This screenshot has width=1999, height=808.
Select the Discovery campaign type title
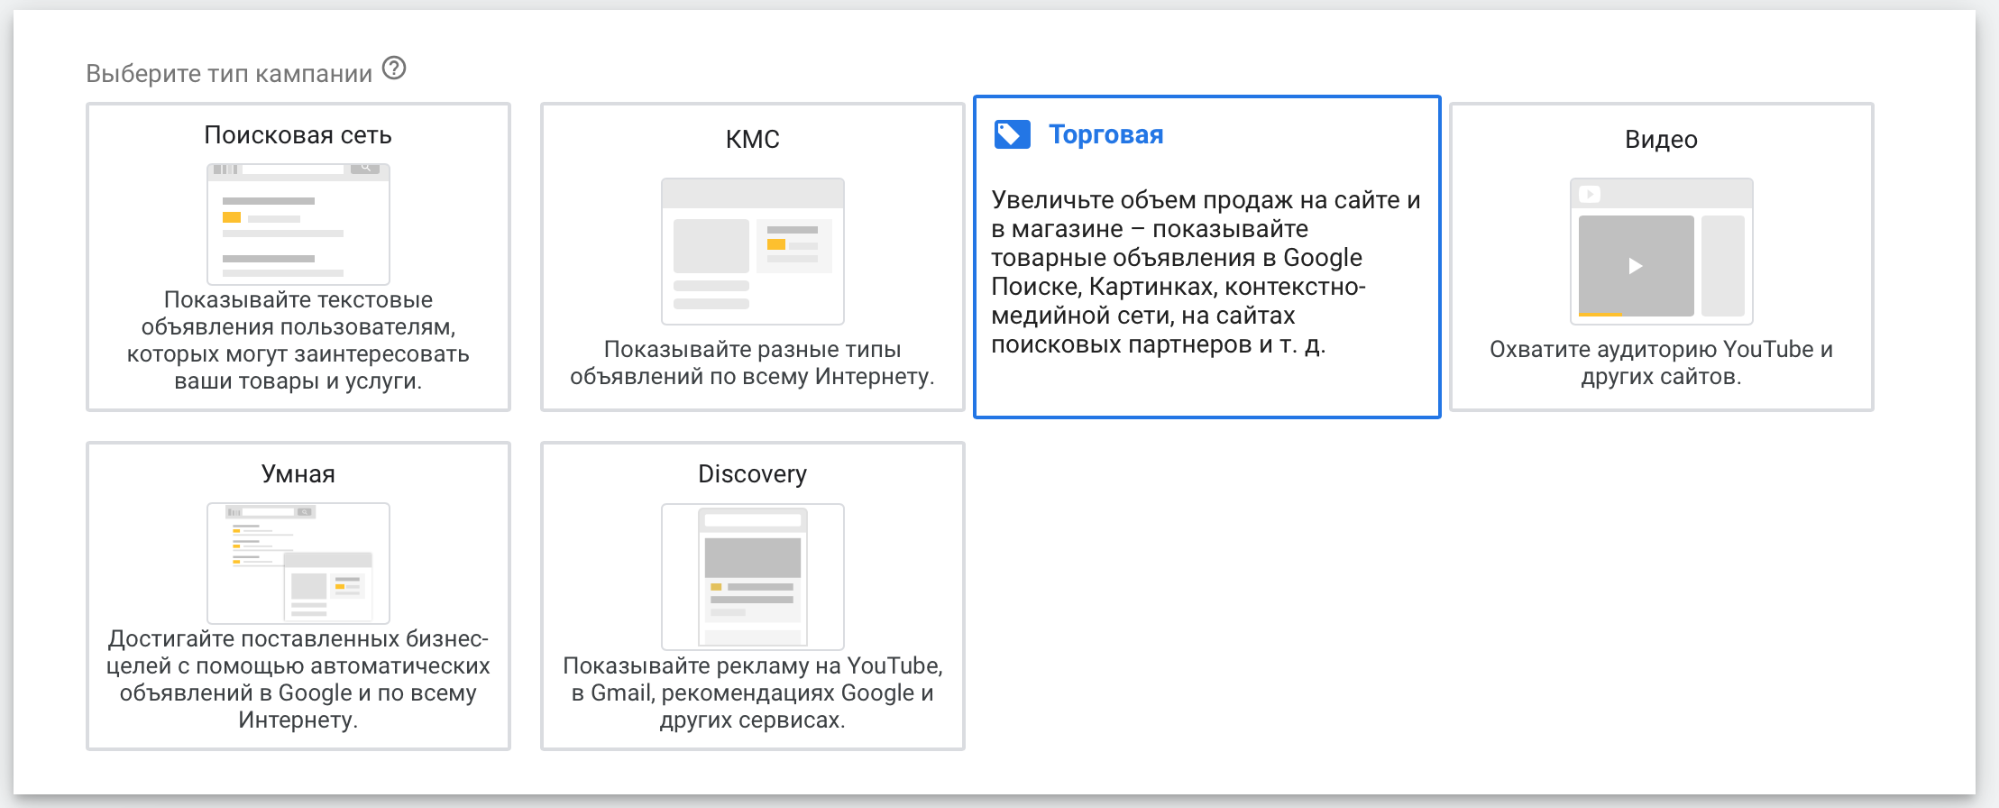point(752,474)
